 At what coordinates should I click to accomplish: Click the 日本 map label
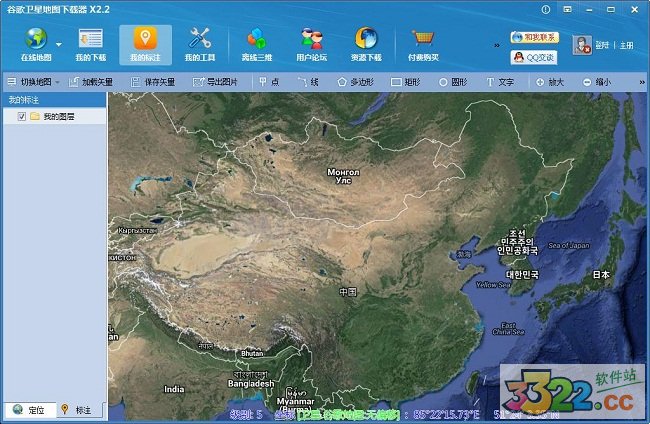(601, 274)
